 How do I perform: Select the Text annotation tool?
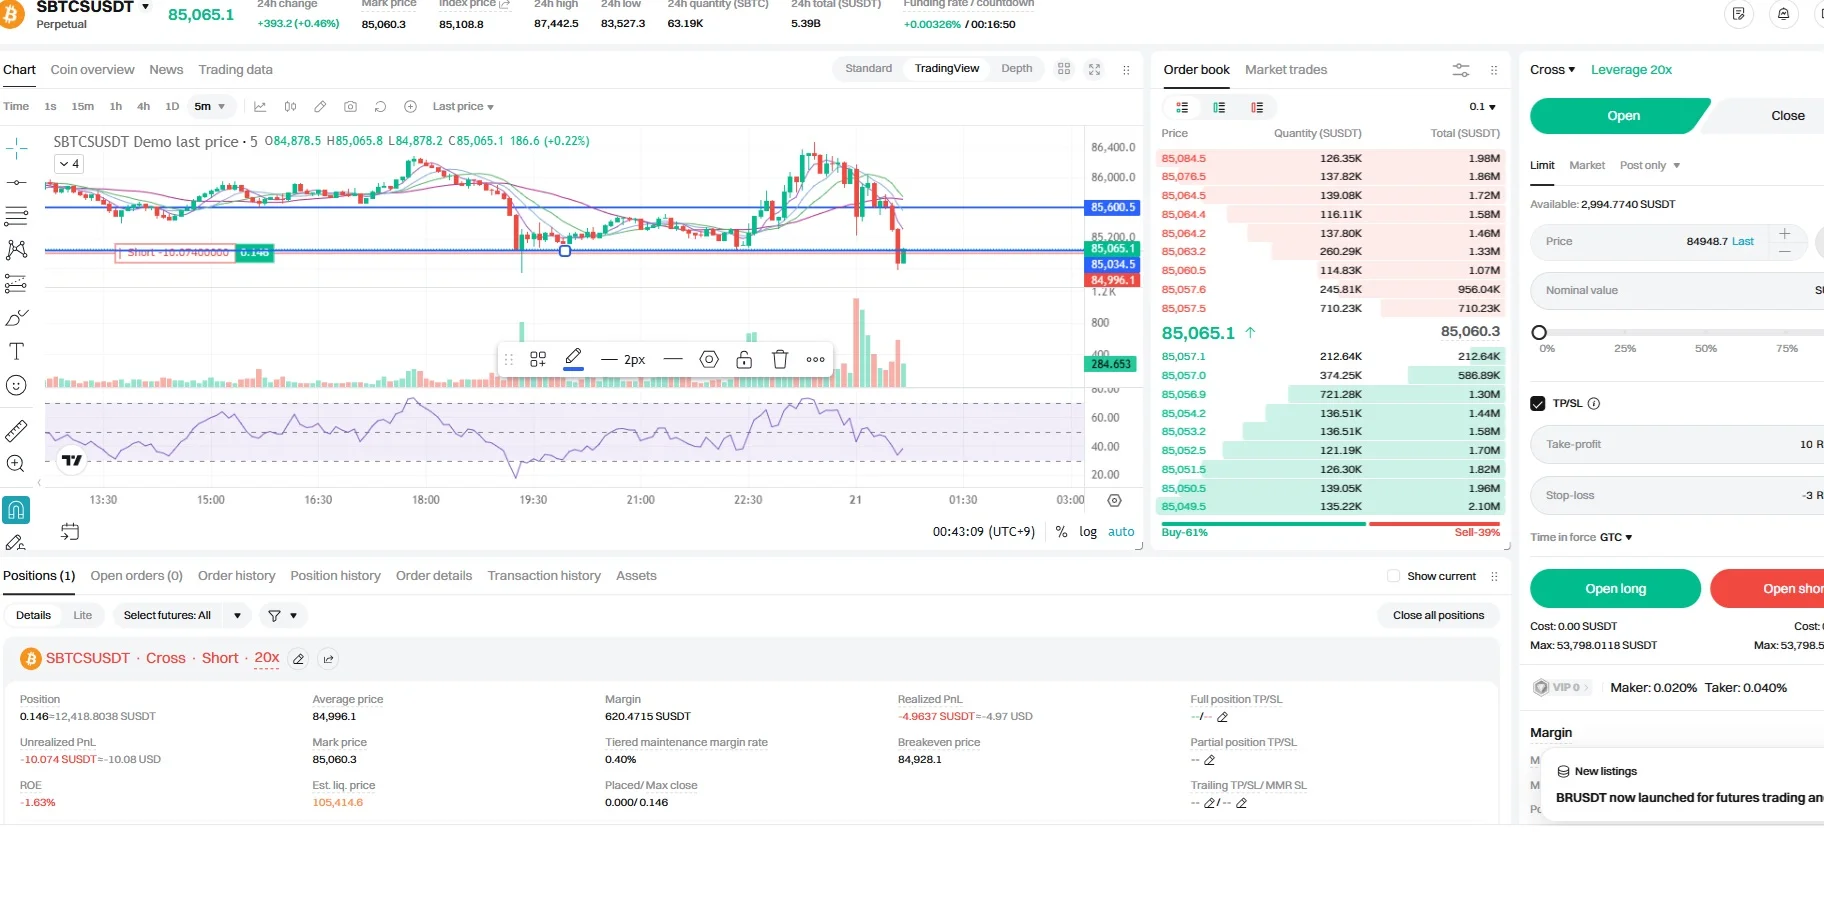point(17,351)
